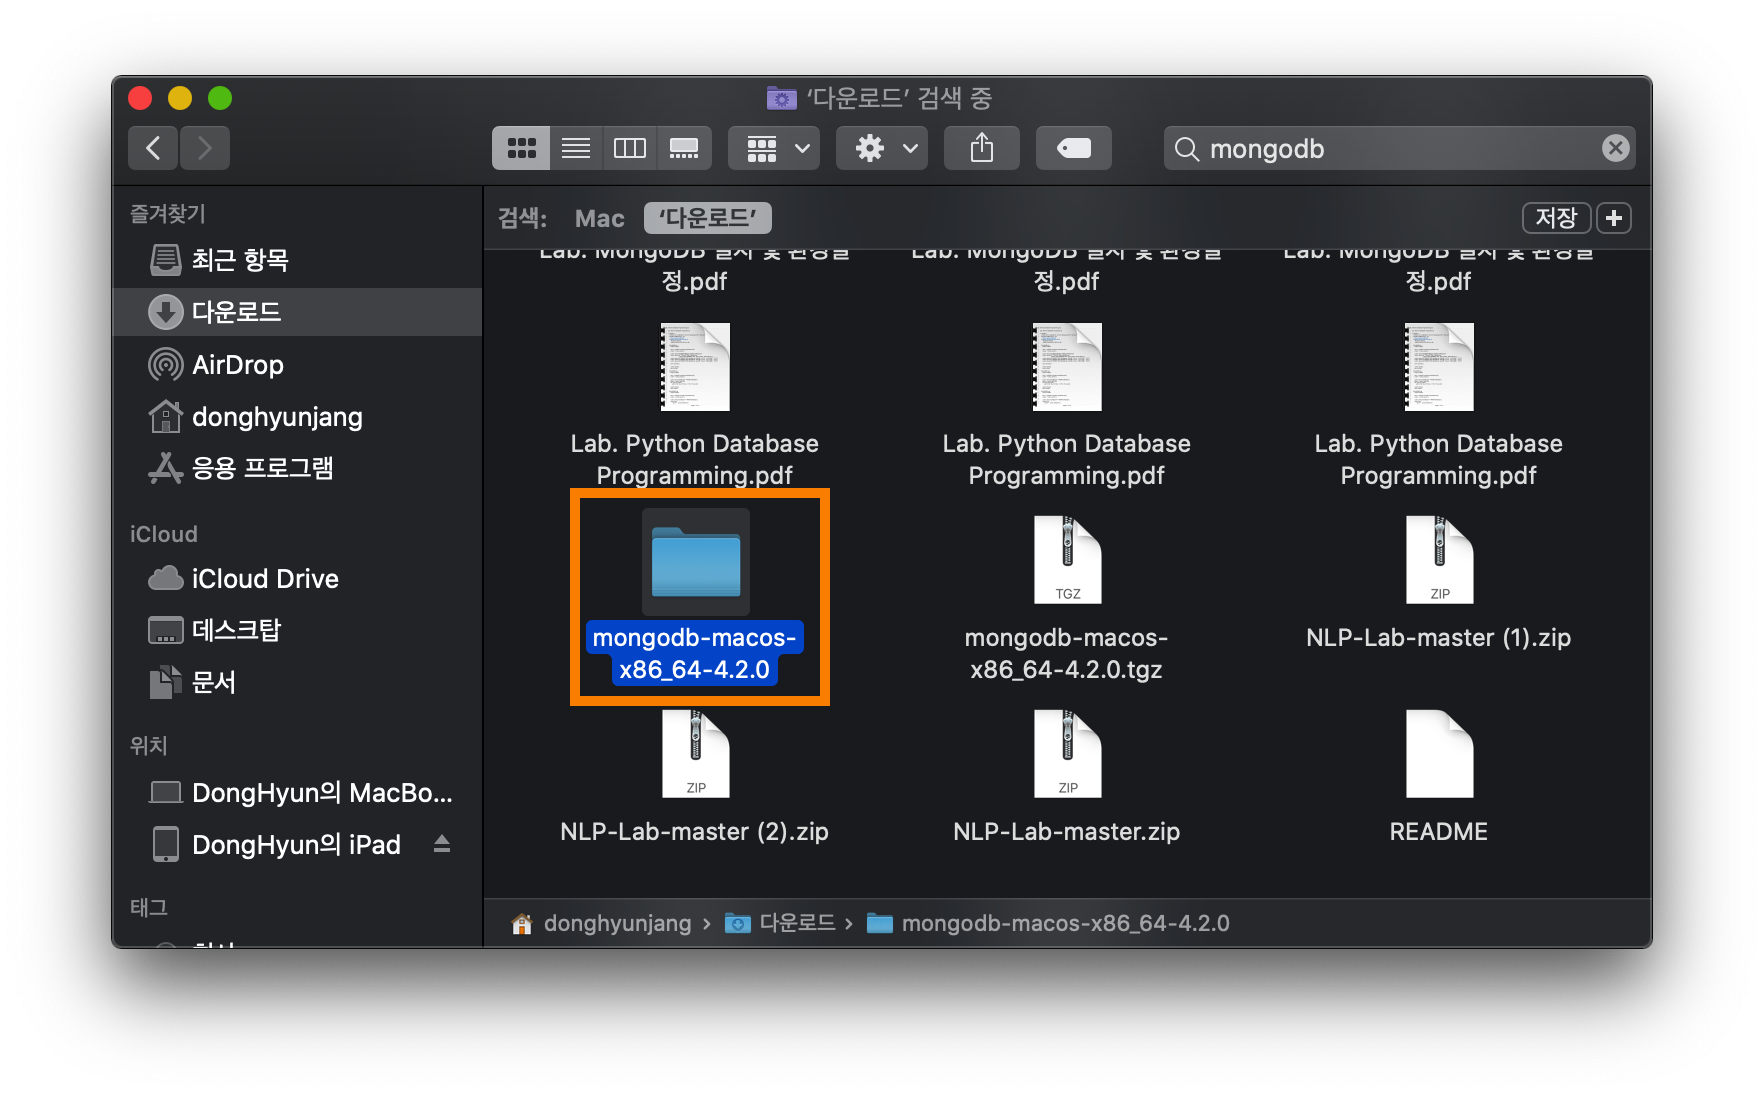Zoom the Finder window with green button
The height and width of the screenshot is (1096, 1764).
[x=220, y=98]
